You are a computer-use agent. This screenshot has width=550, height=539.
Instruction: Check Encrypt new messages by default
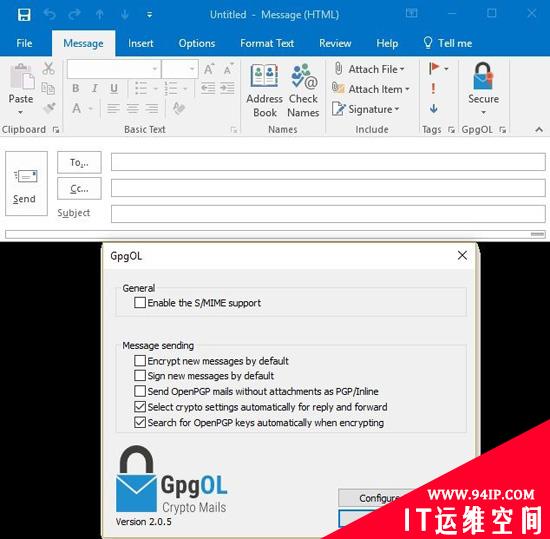tap(140, 361)
